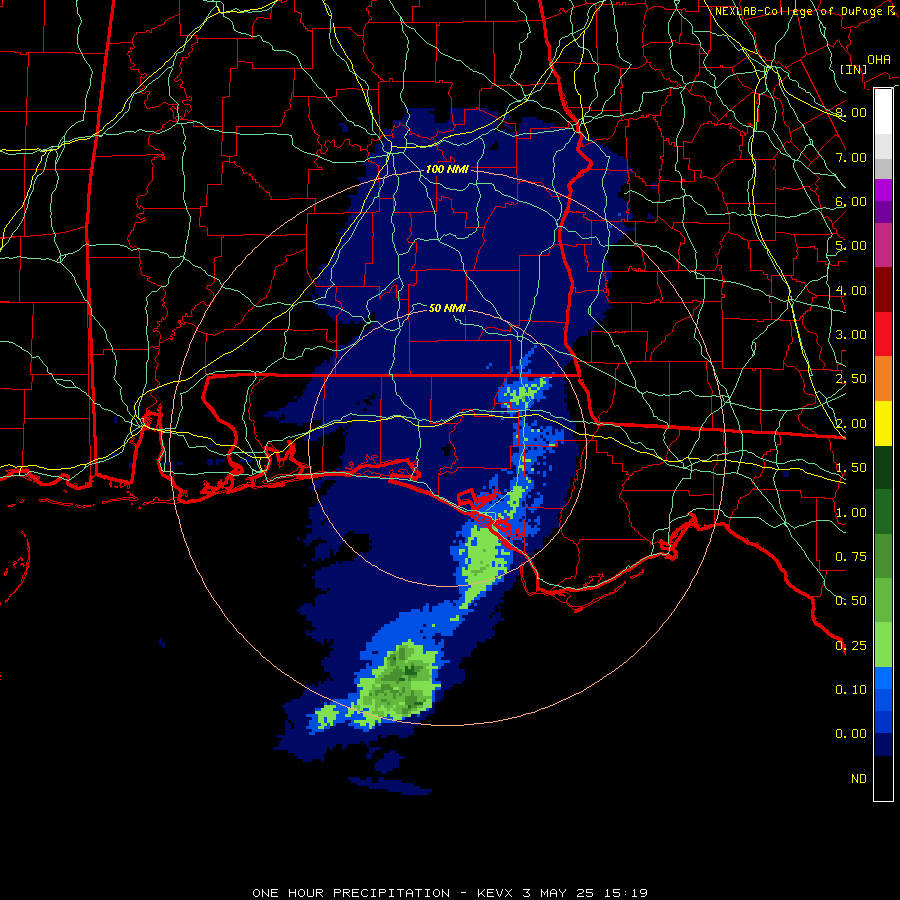Click the 'OHA' product code label
The width and height of the screenshot is (900, 900).
879,60
